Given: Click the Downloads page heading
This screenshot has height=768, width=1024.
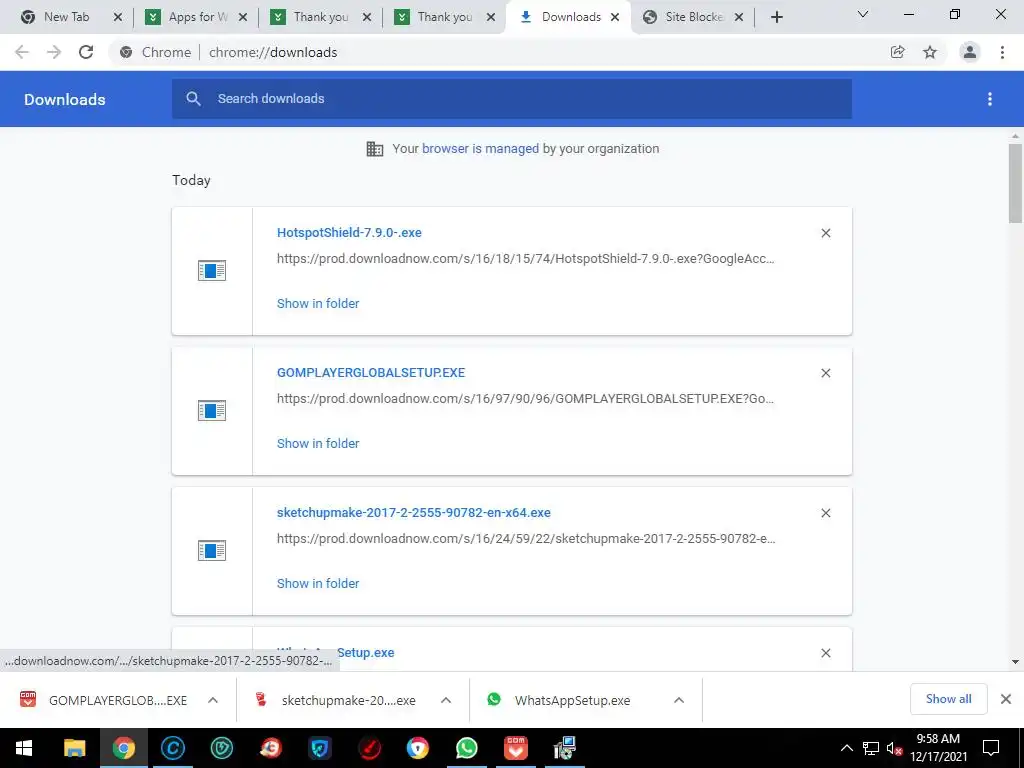Looking at the screenshot, I should point(65,99).
